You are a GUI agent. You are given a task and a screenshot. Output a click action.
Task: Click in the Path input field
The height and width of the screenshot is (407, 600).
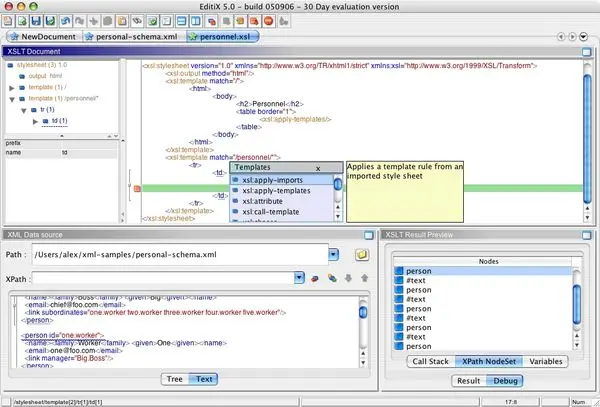coord(181,255)
